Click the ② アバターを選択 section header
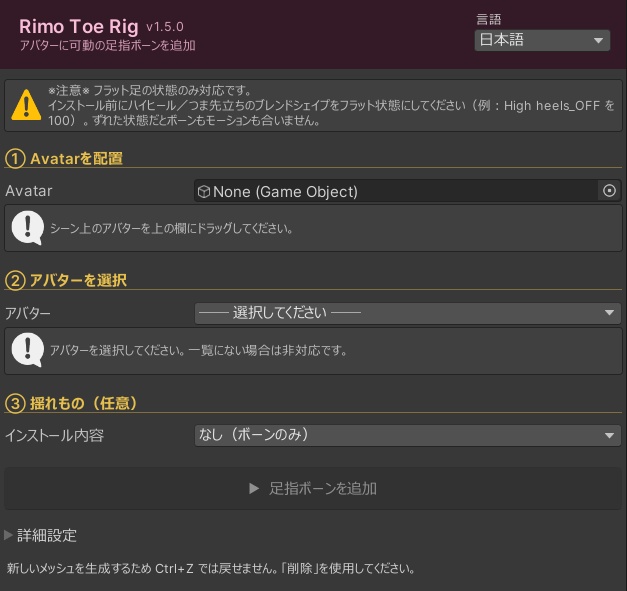Screen dimensions: 627x591 tap(66, 280)
